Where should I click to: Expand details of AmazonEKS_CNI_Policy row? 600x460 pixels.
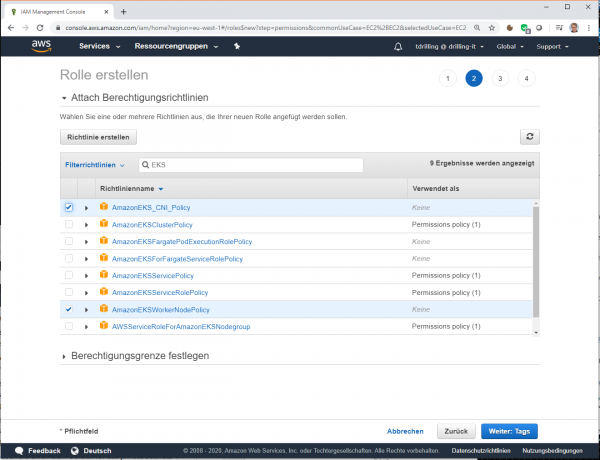click(x=86, y=208)
